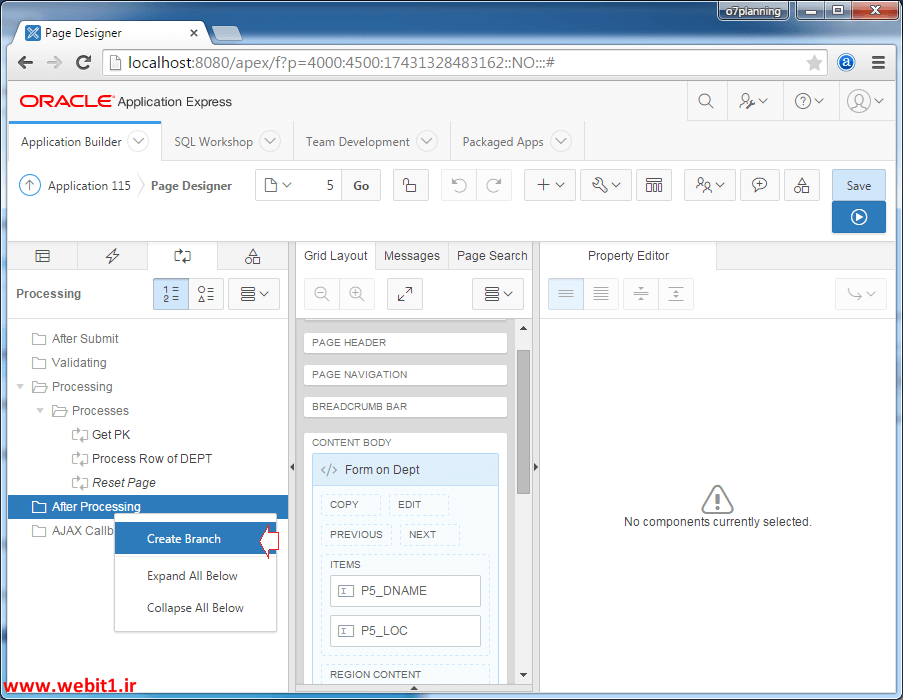Open the Create plus-sign dropdown menu

(x=549, y=185)
